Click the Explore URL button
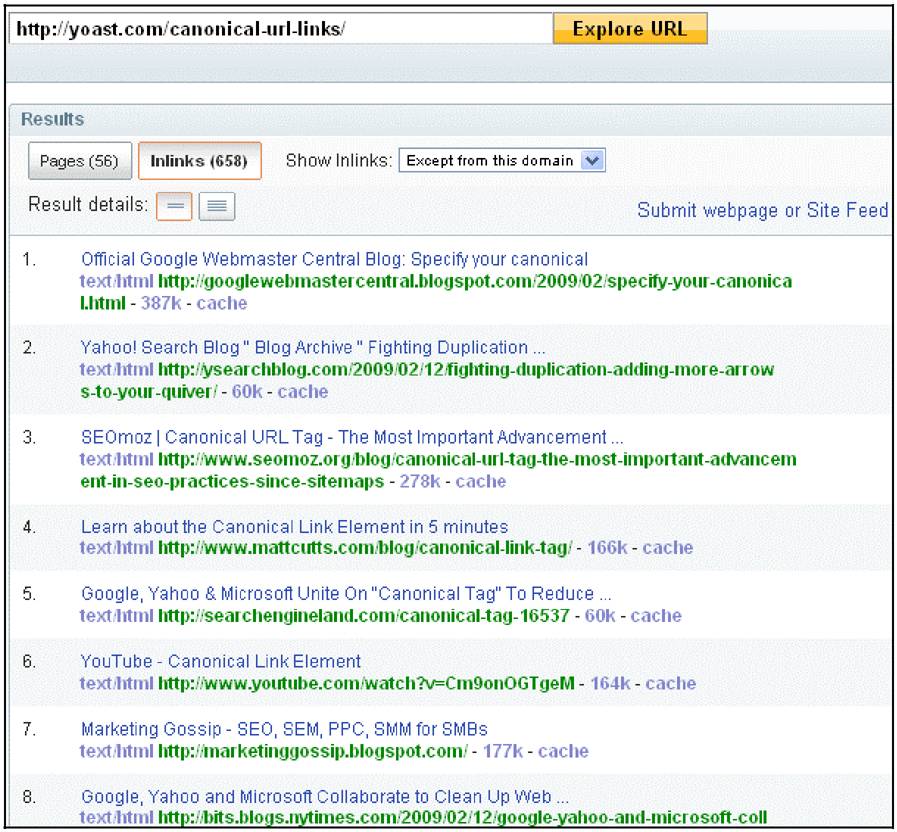897x832 pixels. click(x=630, y=29)
